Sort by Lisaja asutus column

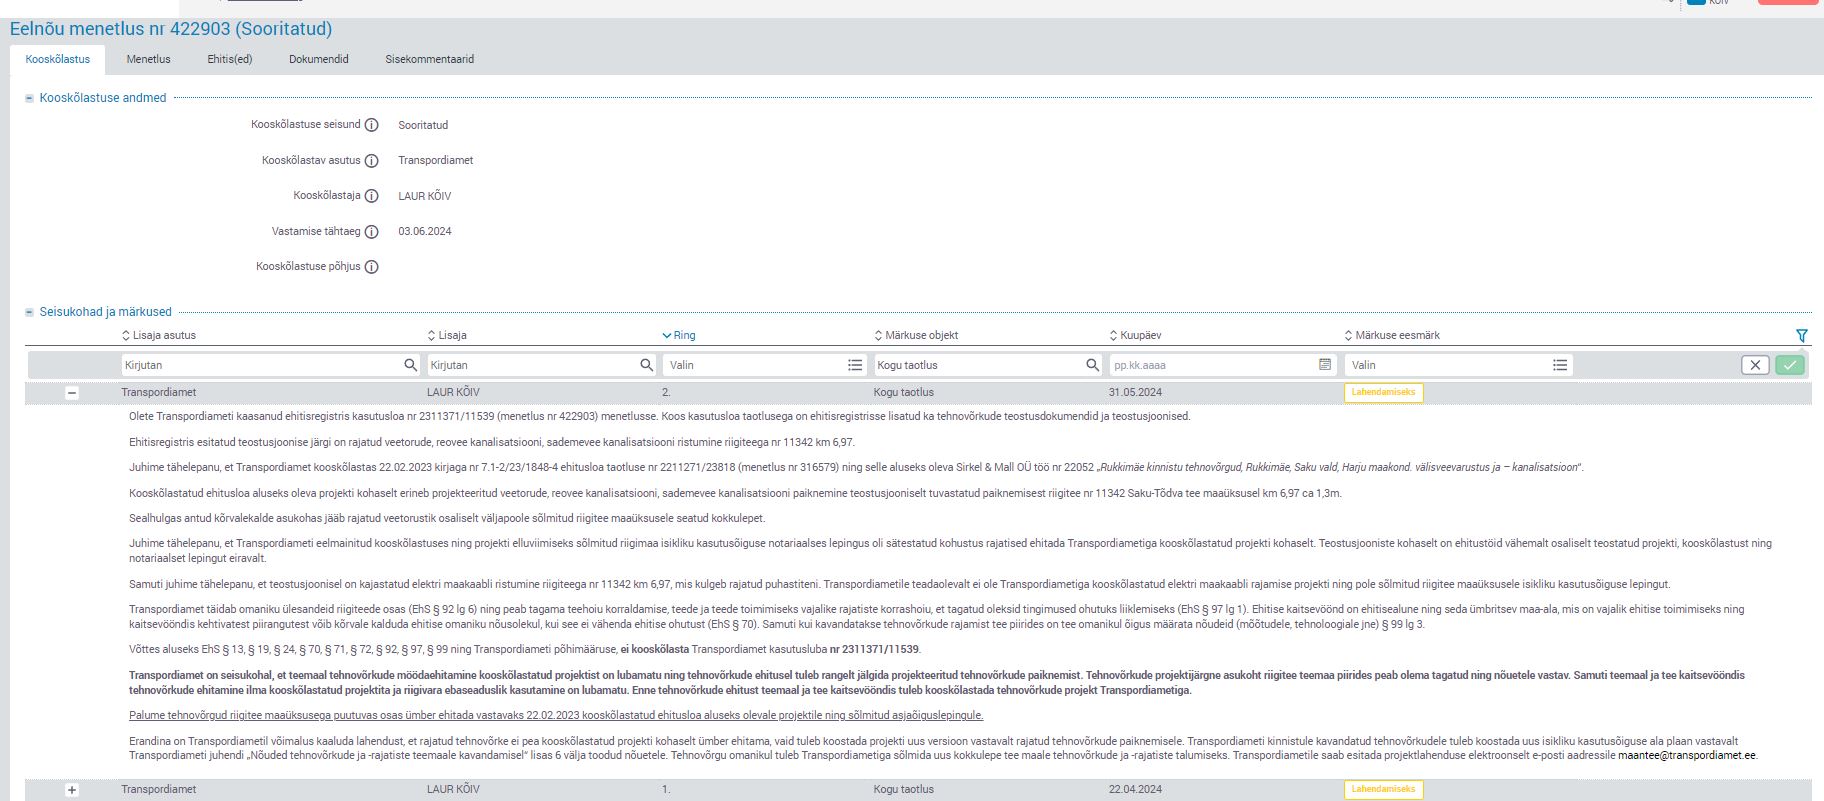(159, 336)
